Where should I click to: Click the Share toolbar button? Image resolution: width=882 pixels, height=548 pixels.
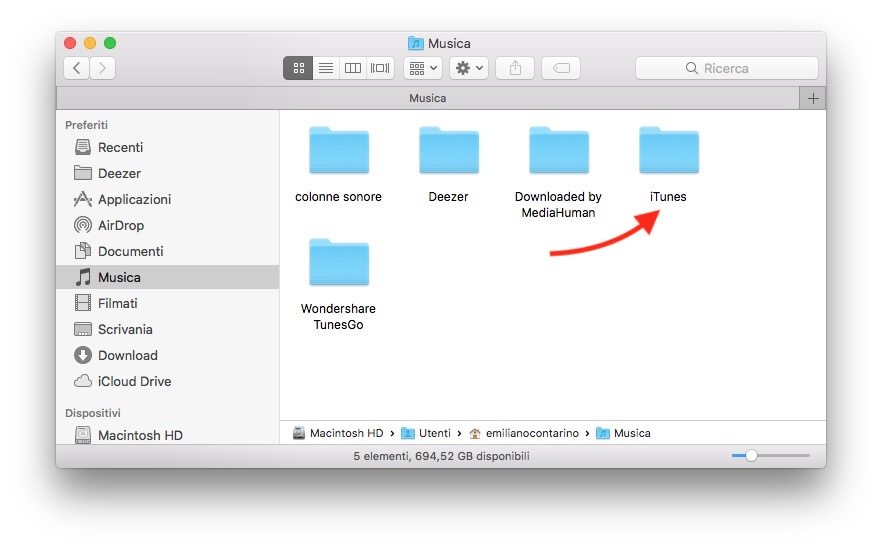[515, 68]
